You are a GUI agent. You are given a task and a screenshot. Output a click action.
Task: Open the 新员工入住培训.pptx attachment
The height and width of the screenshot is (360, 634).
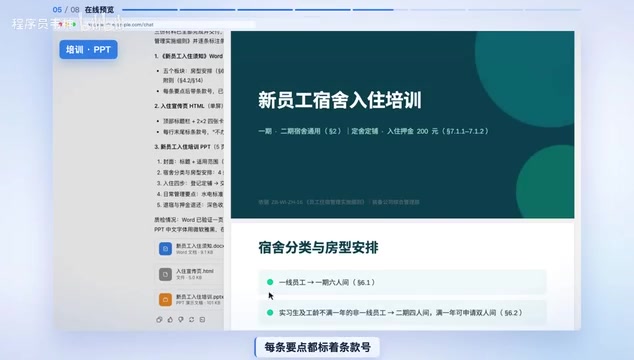click(189, 300)
